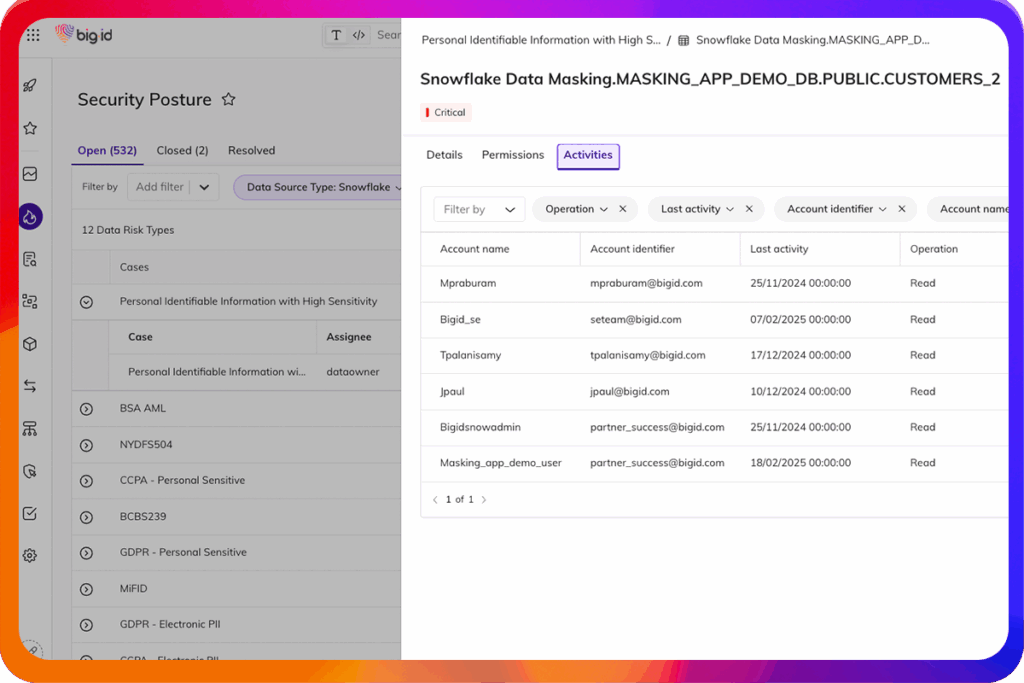Open the checklist task icon in sidebar
The width and height of the screenshot is (1024, 683).
click(30, 513)
